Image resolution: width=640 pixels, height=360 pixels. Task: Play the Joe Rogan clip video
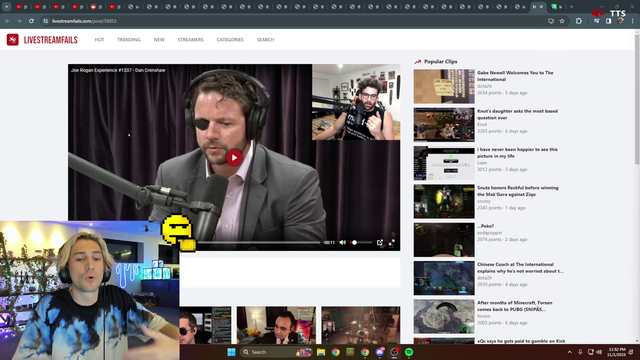pos(234,158)
